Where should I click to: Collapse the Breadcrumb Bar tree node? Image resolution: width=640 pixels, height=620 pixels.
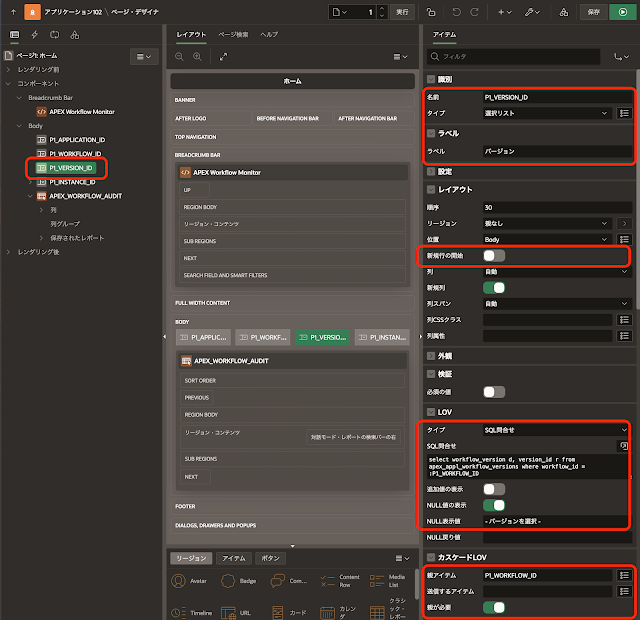19,98
